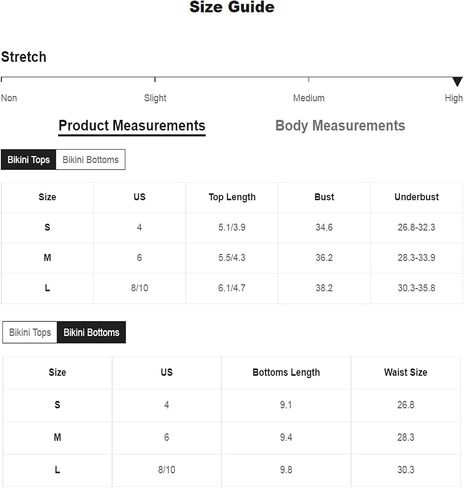The image size is (464, 488).
Task: Click the Bottoms Length column header
Action: pyautogui.click(x=286, y=372)
